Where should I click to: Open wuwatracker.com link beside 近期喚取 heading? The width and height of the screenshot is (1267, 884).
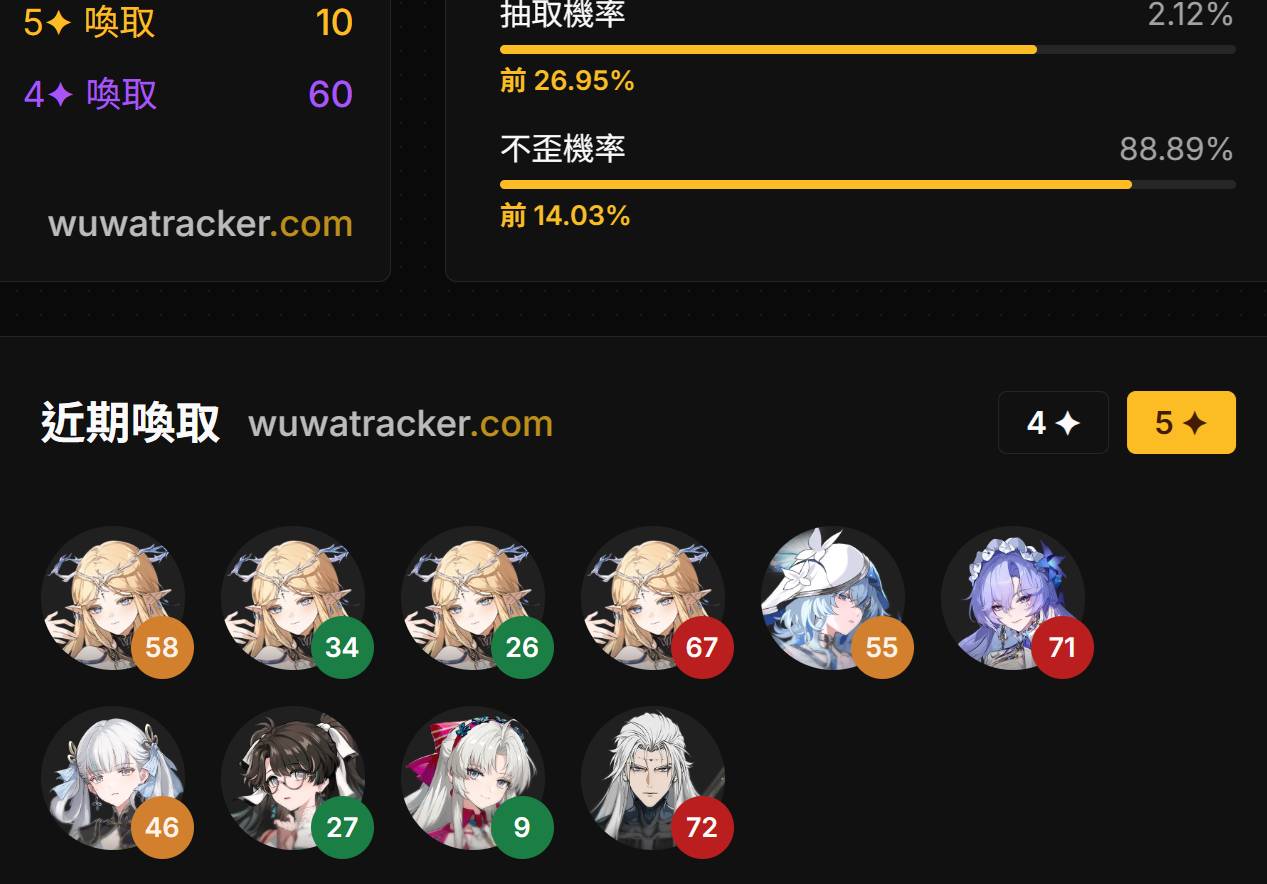coord(400,423)
